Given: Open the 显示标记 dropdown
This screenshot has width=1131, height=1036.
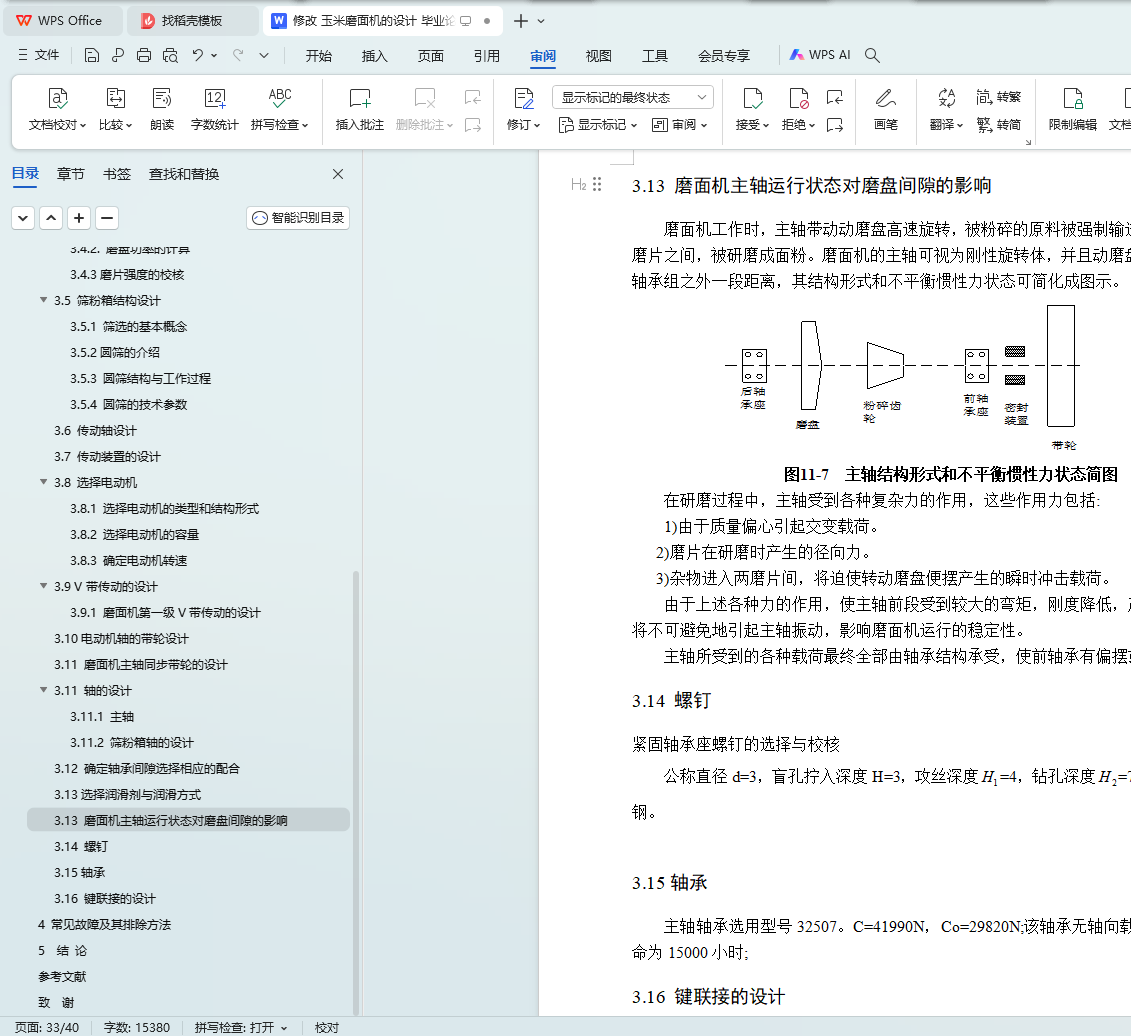Looking at the screenshot, I should click(x=598, y=125).
